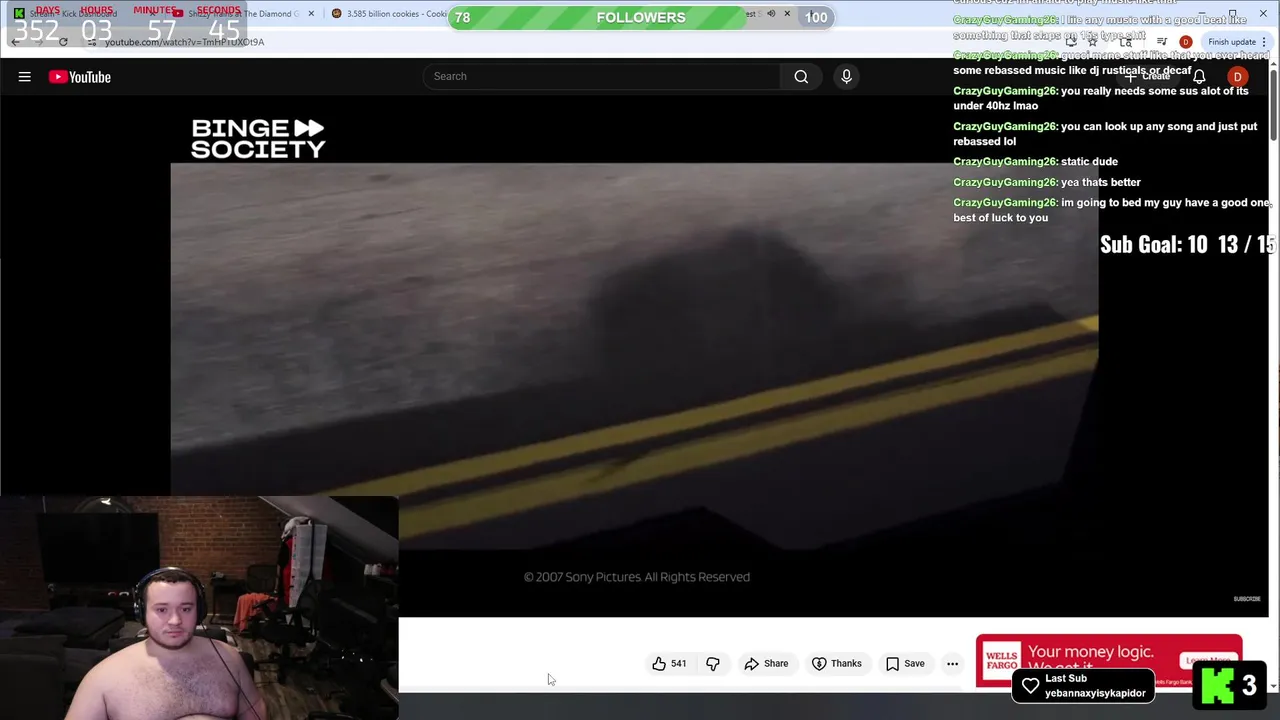The width and height of the screenshot is (1280, 720).
Task: Click the browser reload button
Action: coord(63,42)
